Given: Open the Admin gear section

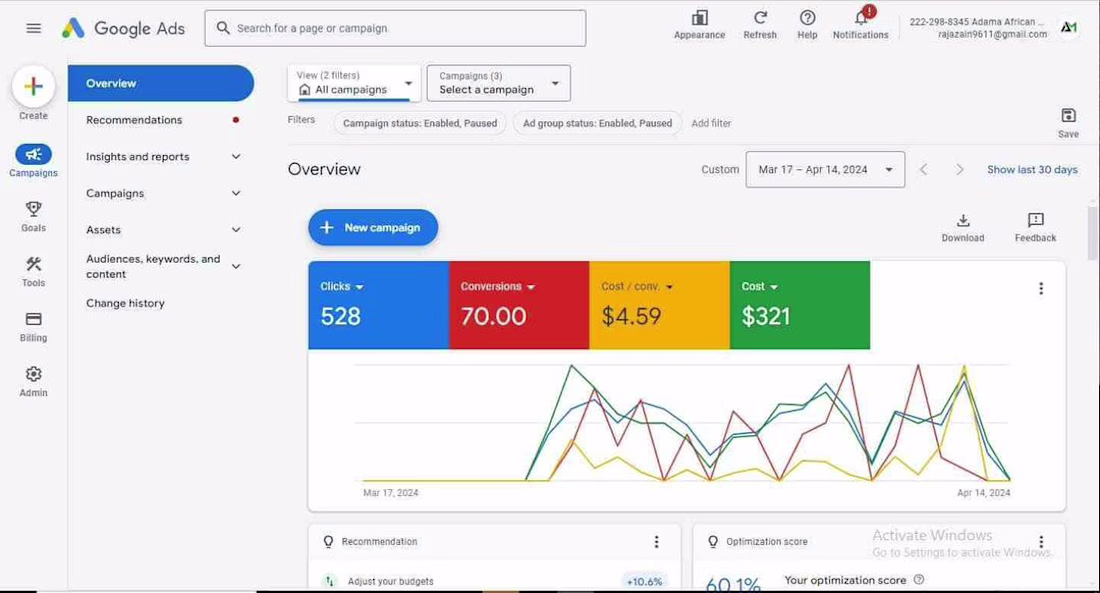Looking at the screenshot, I should point(33,382).
